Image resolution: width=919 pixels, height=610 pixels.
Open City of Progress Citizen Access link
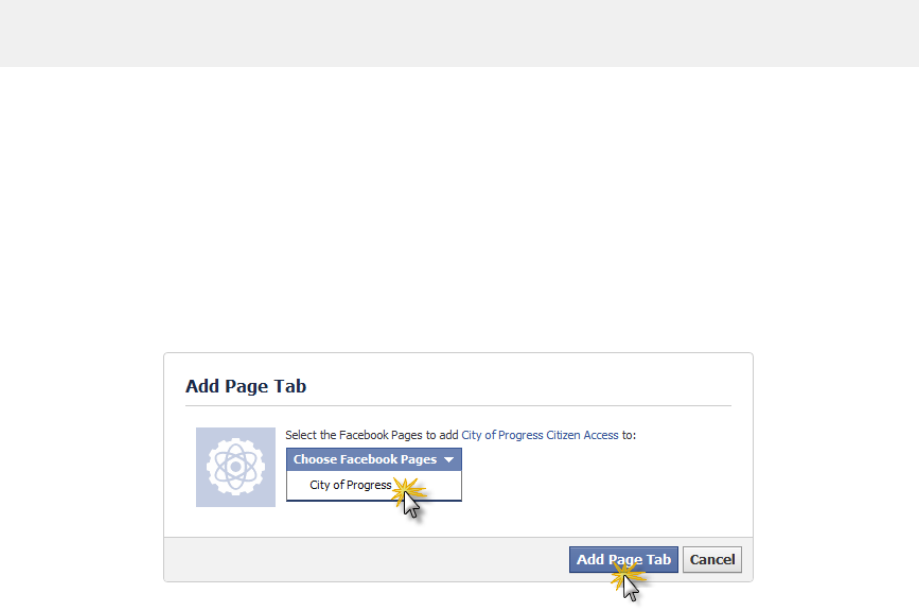pos(540,435)
